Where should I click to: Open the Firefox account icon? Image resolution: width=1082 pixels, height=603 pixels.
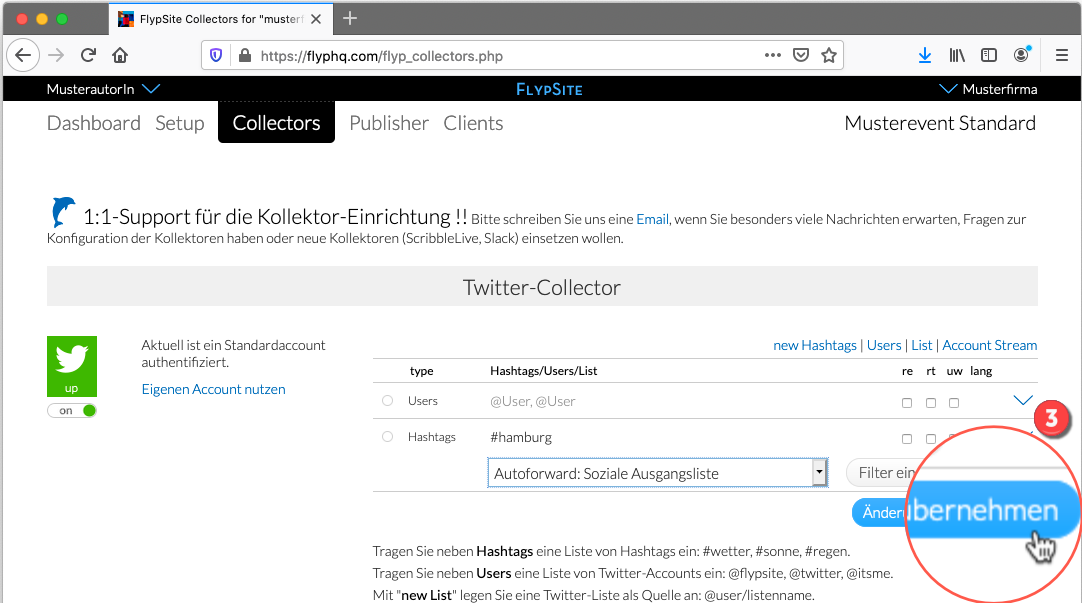(x=1021, y=55)
